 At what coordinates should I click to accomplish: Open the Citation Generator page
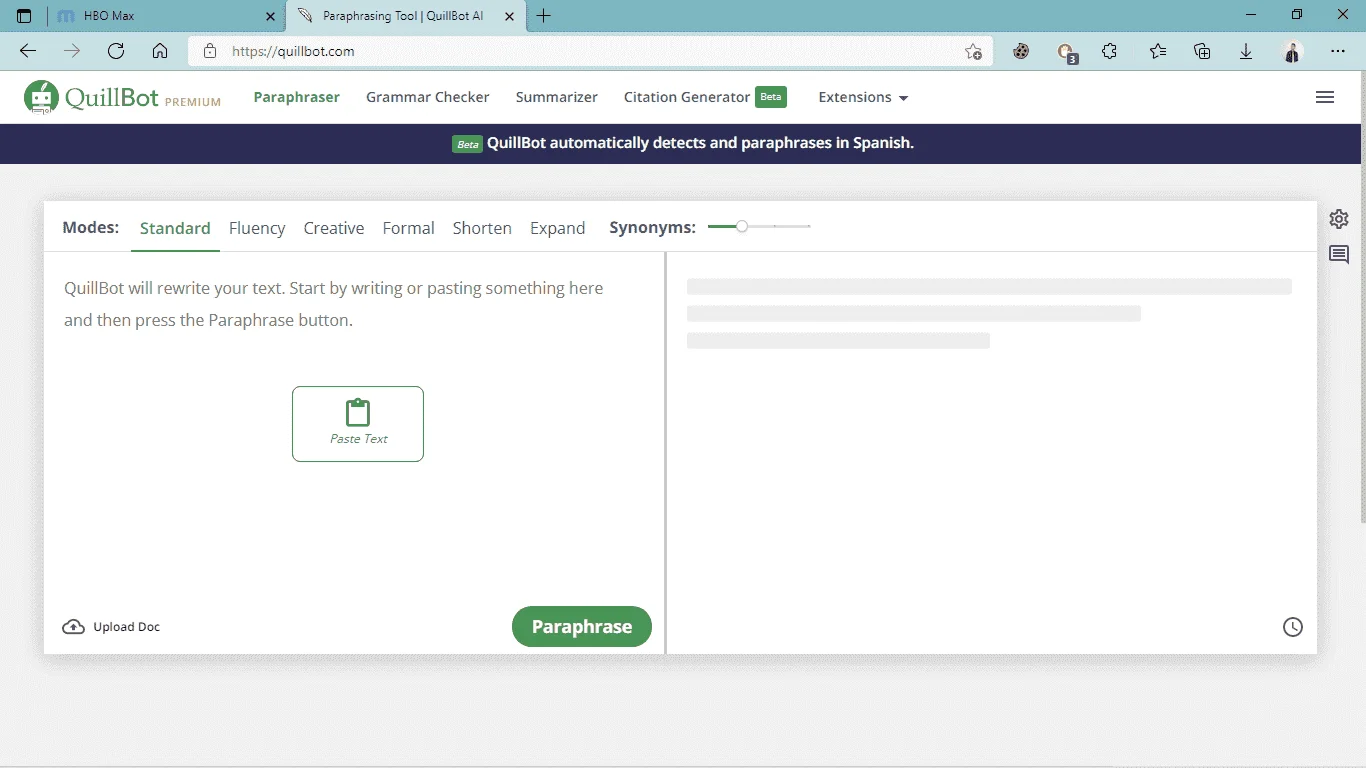click(687, 97)
